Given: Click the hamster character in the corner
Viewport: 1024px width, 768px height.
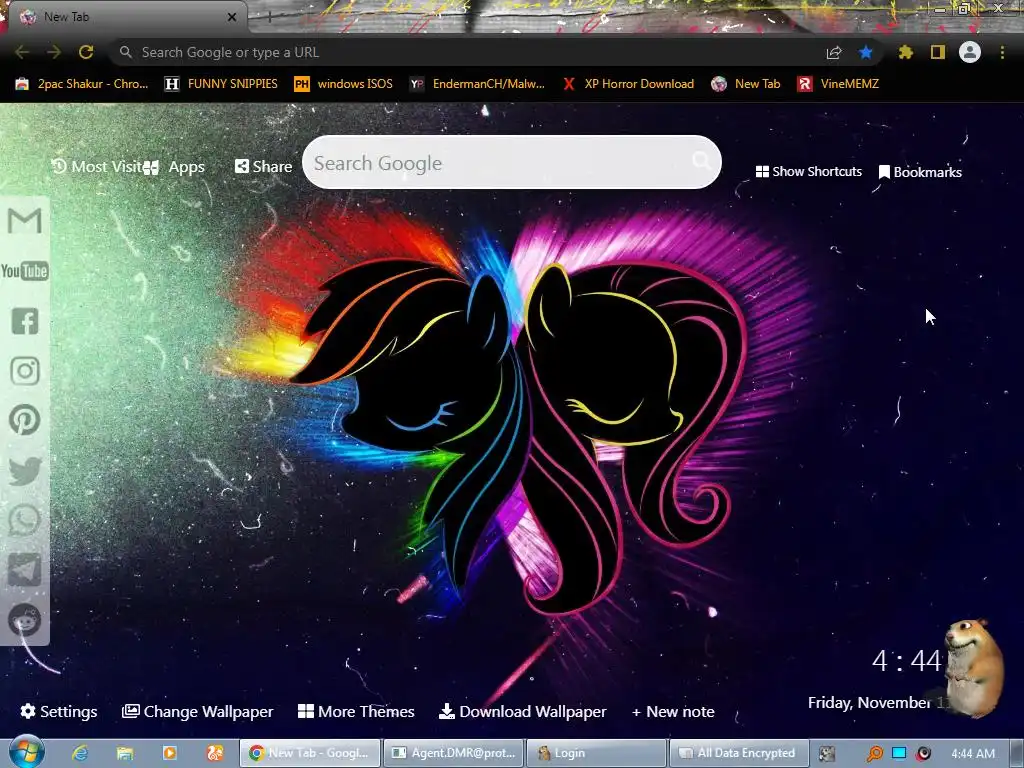Looking at the screenshot, I should point(974,667).
